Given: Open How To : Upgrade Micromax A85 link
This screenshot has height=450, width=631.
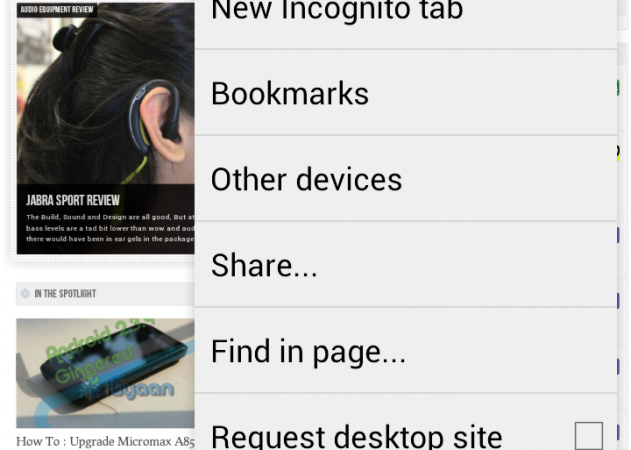Looking at the screenshot, I should [x=105, y=441].
